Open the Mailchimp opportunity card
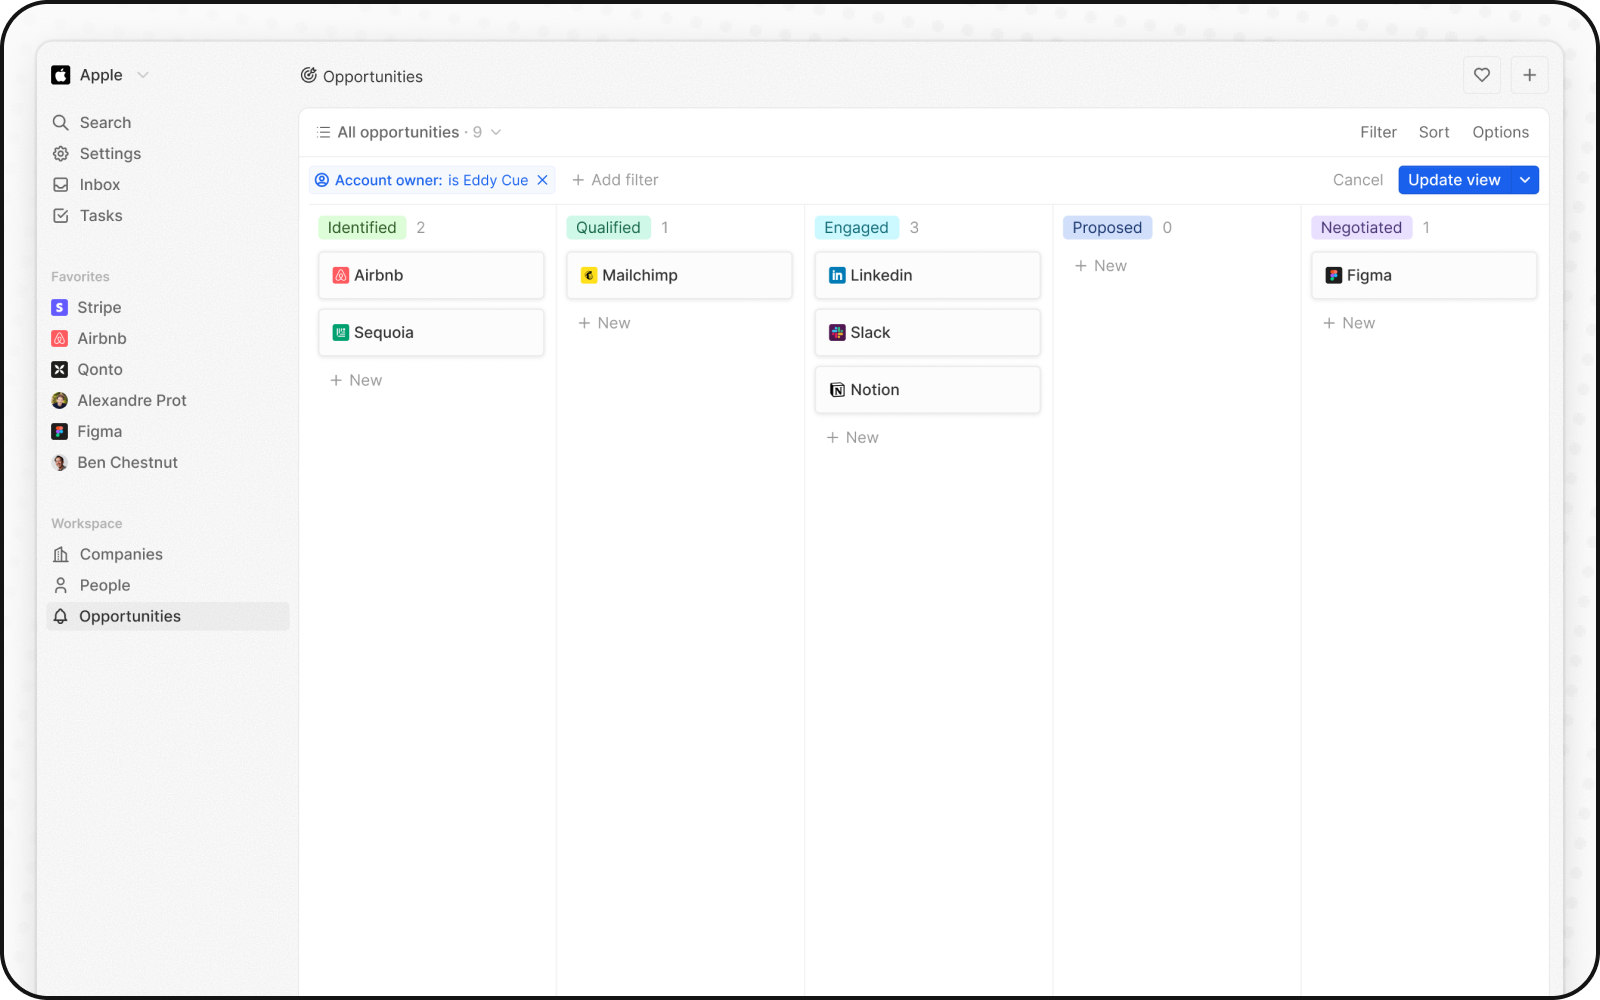This screenshot has width=1600, height=1000. [679, 276]
